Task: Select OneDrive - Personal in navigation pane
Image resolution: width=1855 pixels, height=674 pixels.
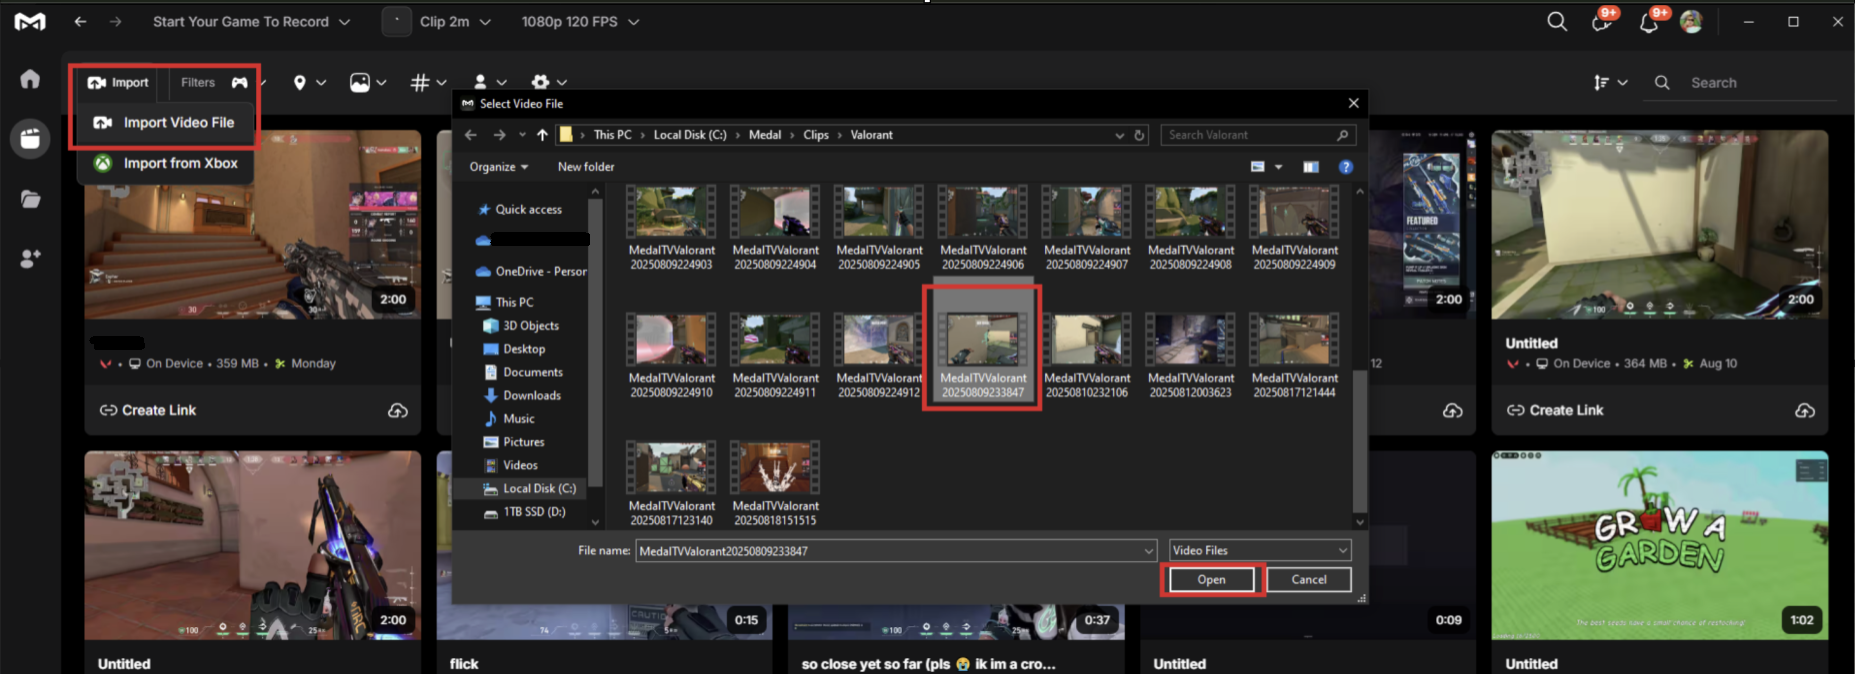Action: pos(531,271)
